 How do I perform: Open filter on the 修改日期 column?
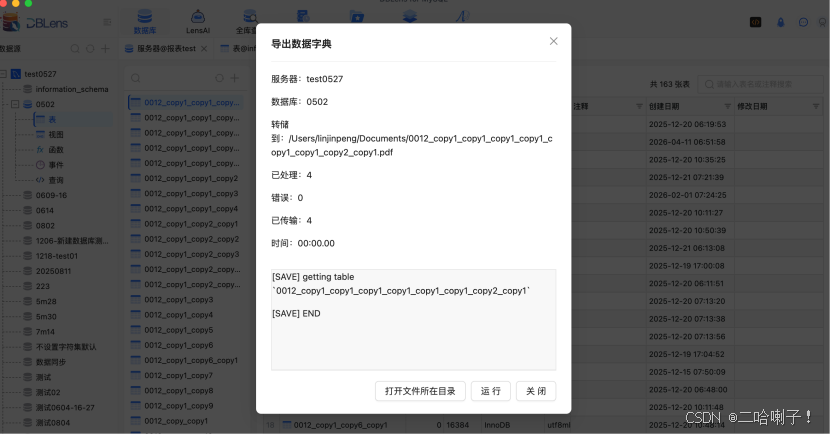(816, 106)
